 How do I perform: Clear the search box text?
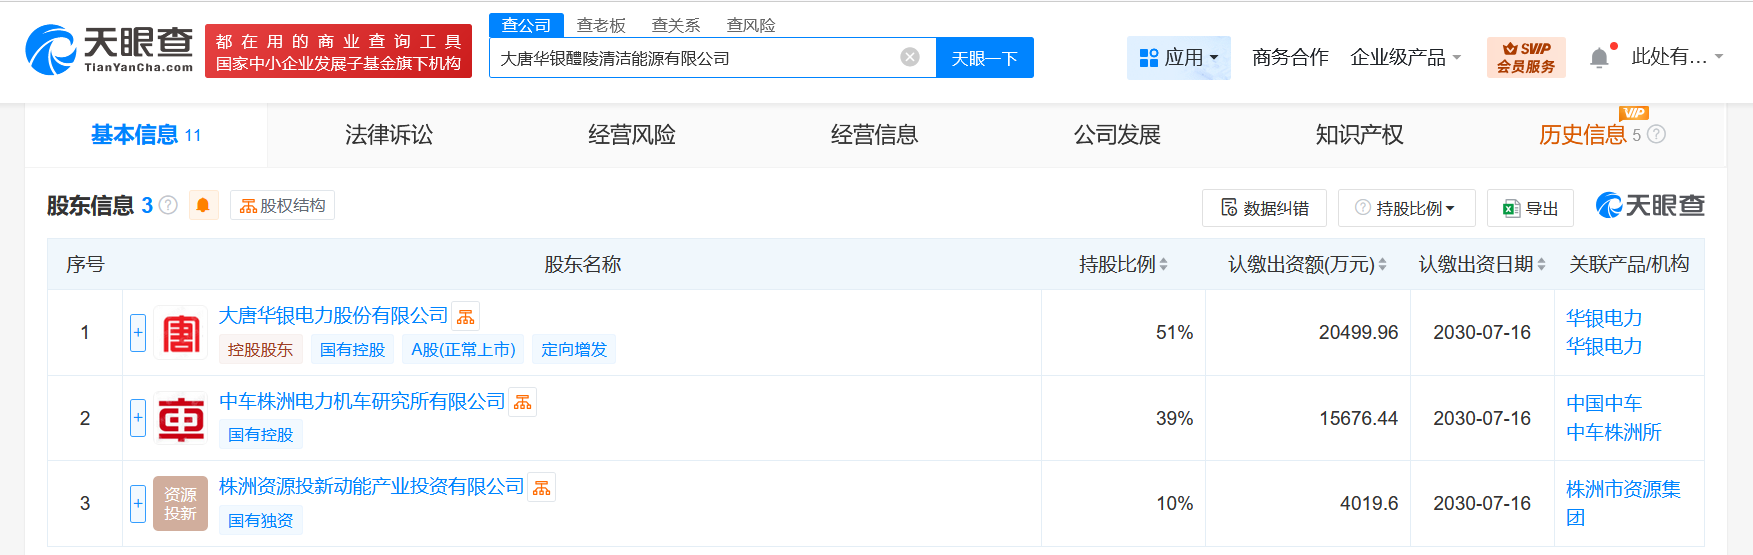point(910,57)
